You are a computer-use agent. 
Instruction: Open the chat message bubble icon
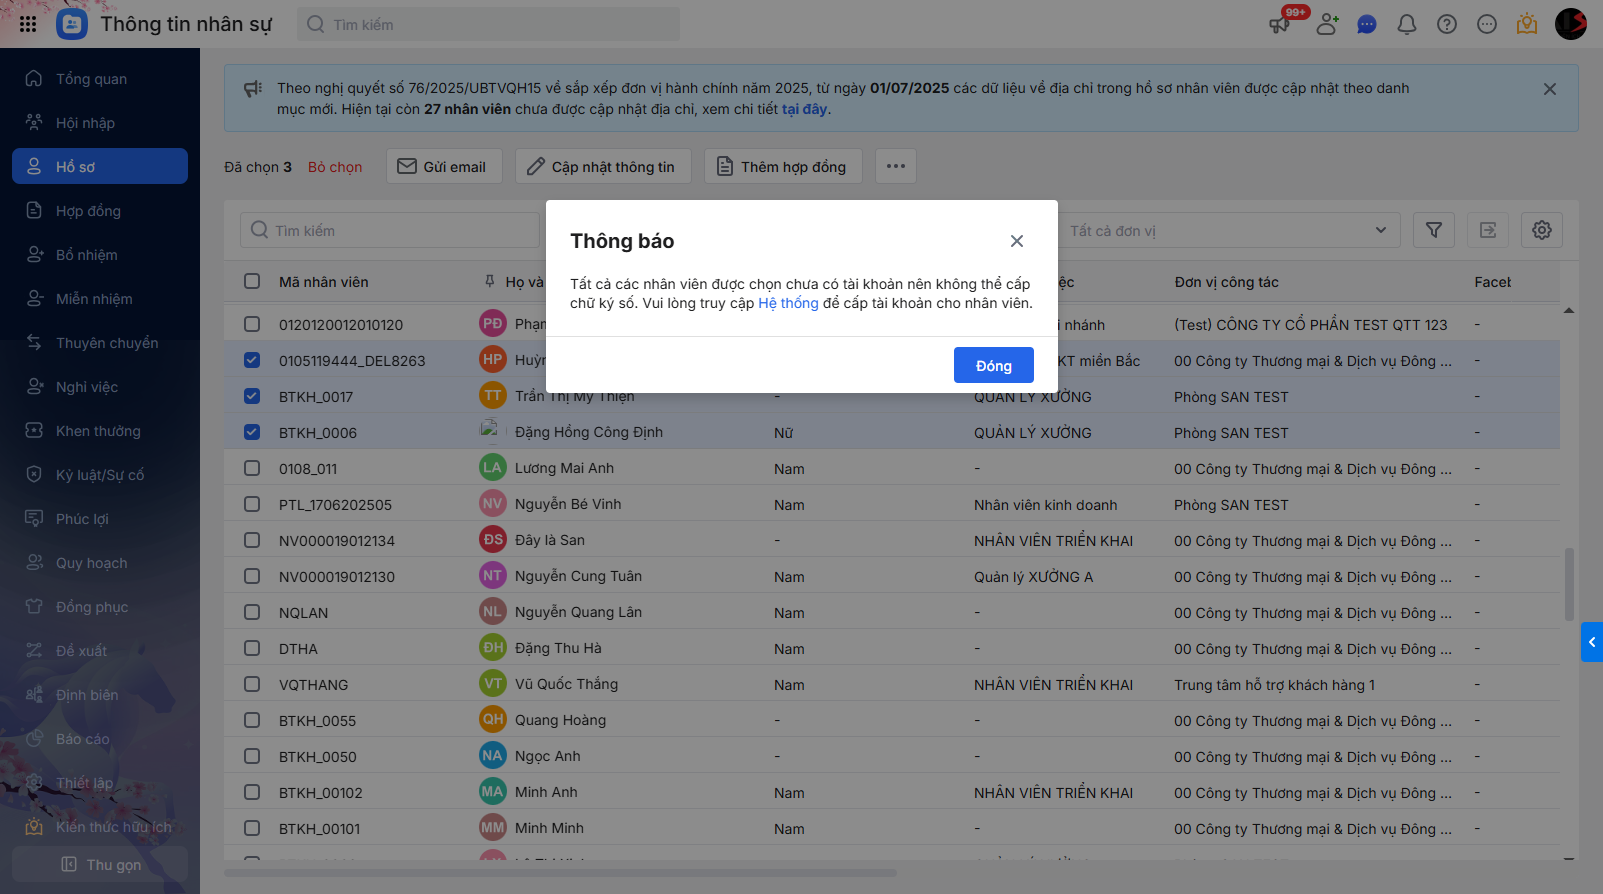pyautogui.click(x=1366, y=24)
